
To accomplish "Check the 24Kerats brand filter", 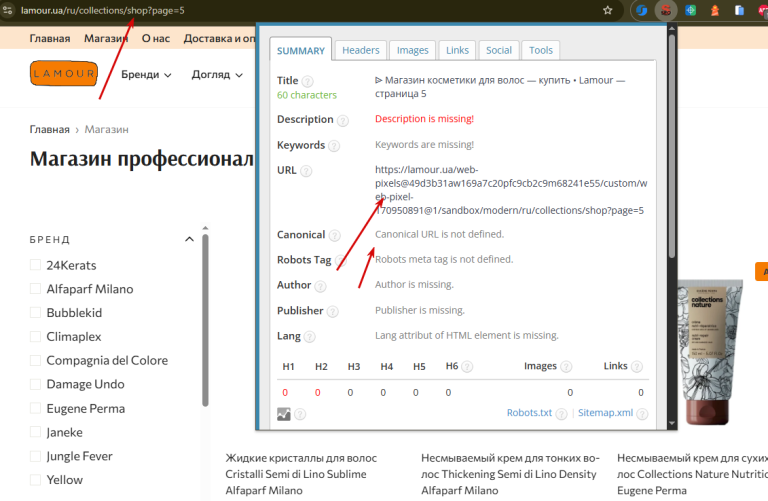I will [x=35, y=265].
